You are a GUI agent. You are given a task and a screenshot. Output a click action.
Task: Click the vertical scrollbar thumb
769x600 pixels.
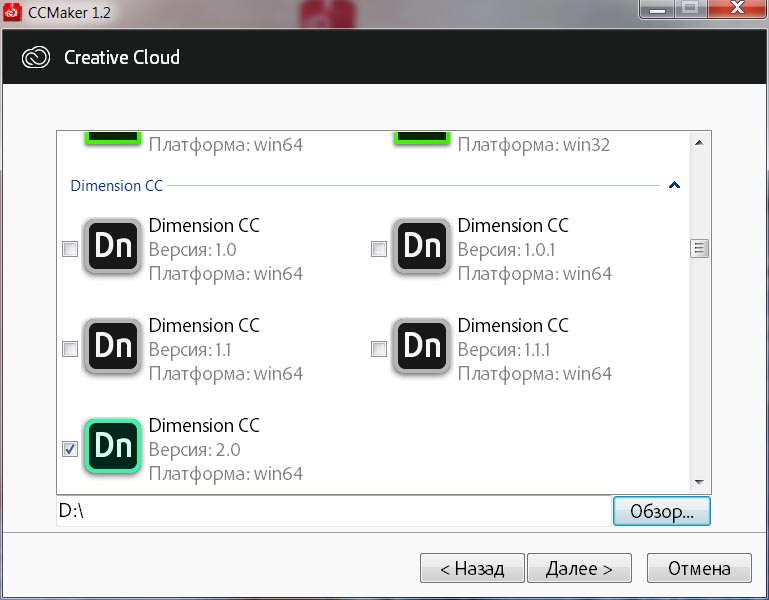coord(699,249)
